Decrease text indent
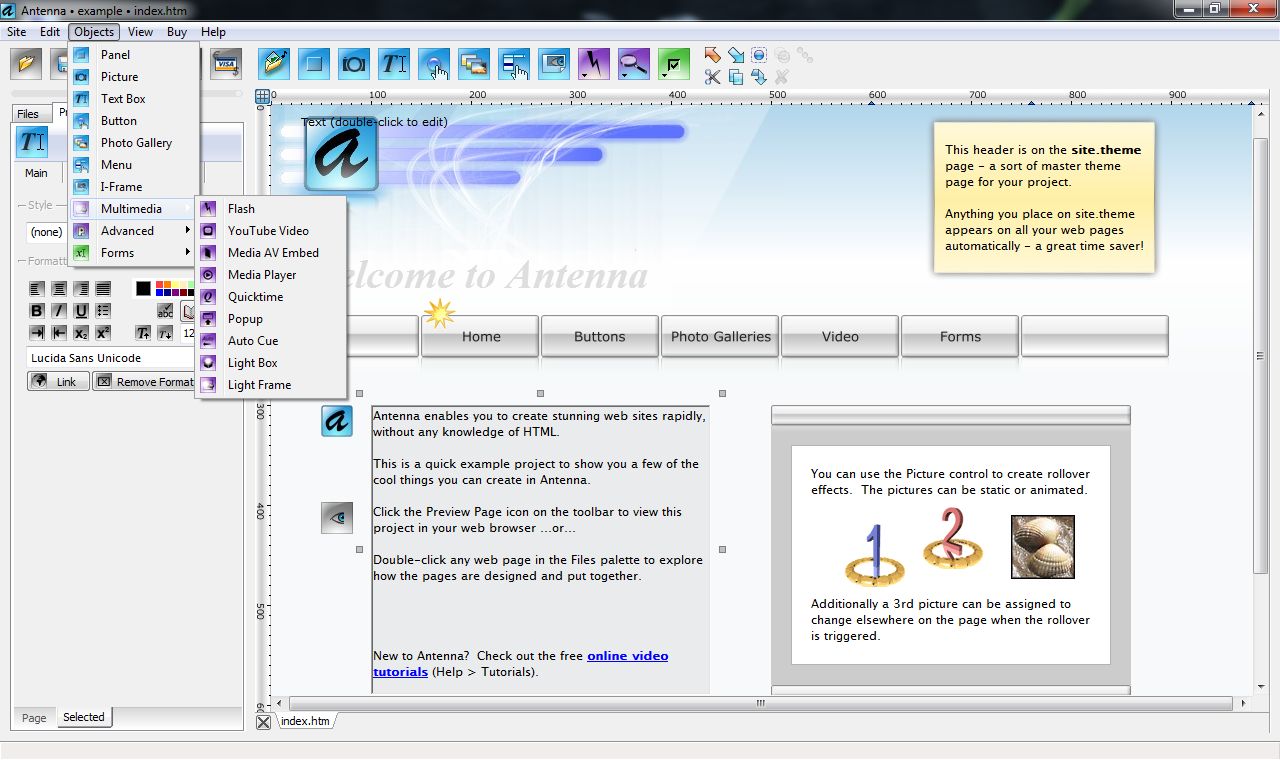Screen dimensions: 1280x760 [x=59, y=333]
